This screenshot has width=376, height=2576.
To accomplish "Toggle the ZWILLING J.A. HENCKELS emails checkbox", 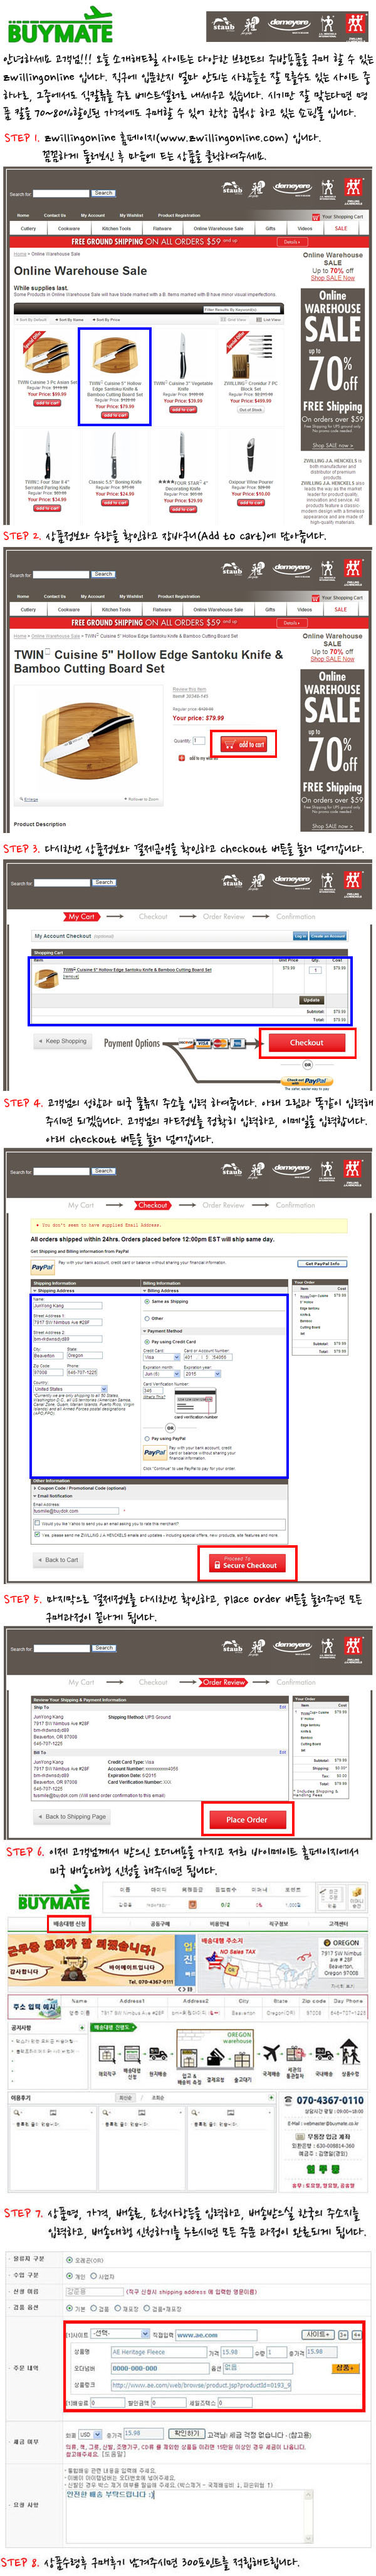I will click(x=37, y=1534).
